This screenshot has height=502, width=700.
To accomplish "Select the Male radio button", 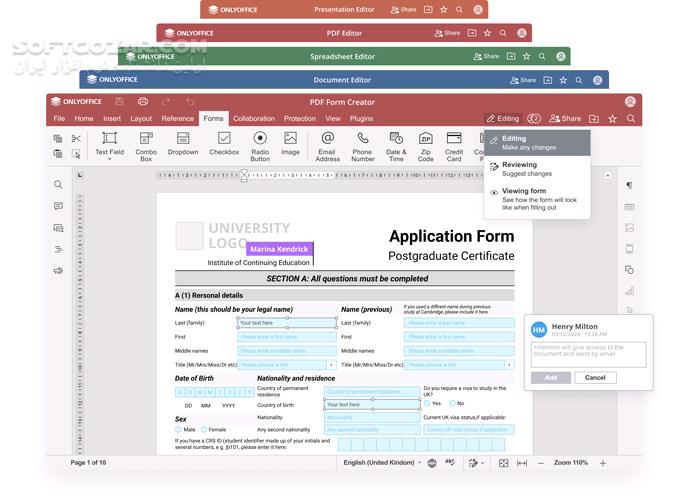I will [x=178, y=430].
